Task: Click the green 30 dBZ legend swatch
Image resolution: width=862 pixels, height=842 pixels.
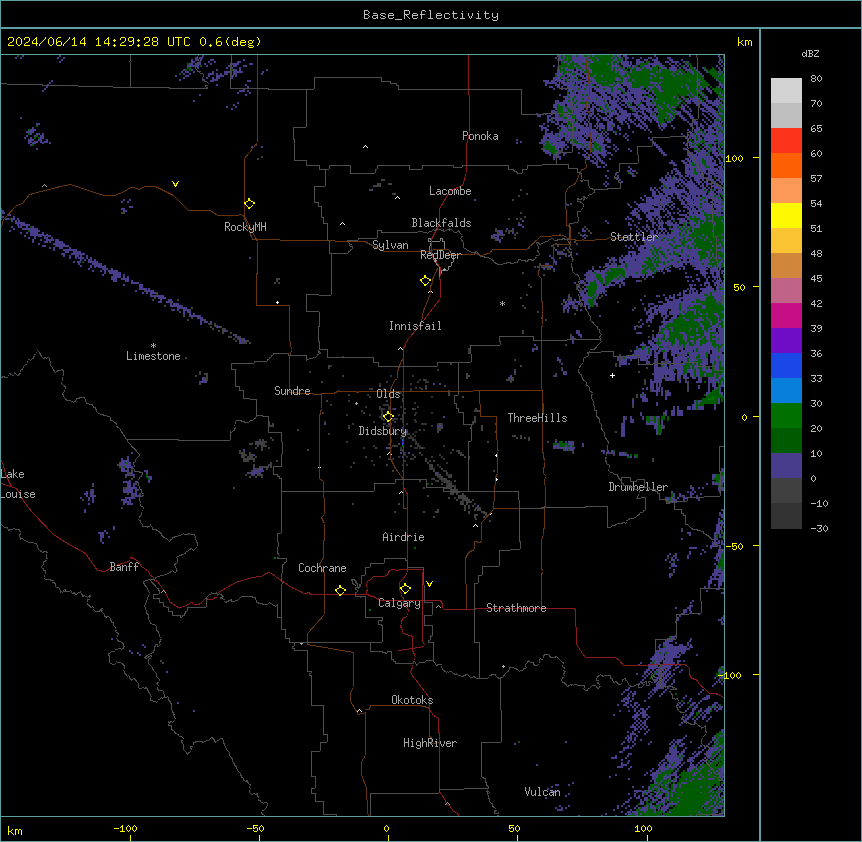Action: pos(786,416)
